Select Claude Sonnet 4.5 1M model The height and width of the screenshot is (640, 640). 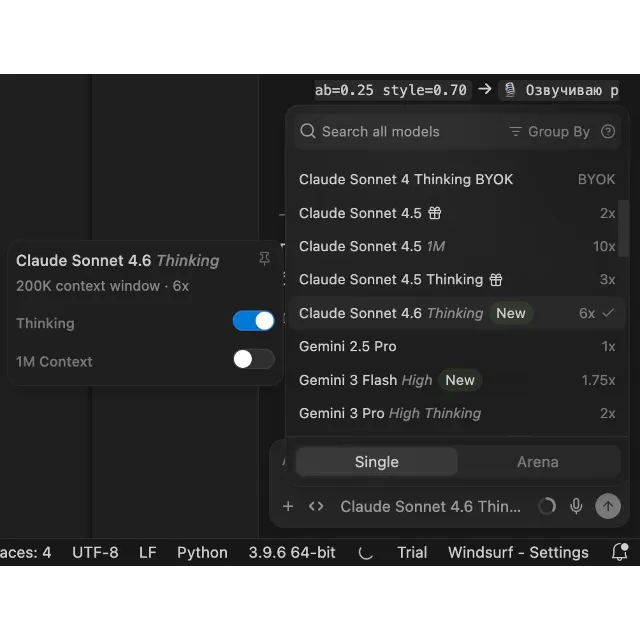click(x=457, y=246)
